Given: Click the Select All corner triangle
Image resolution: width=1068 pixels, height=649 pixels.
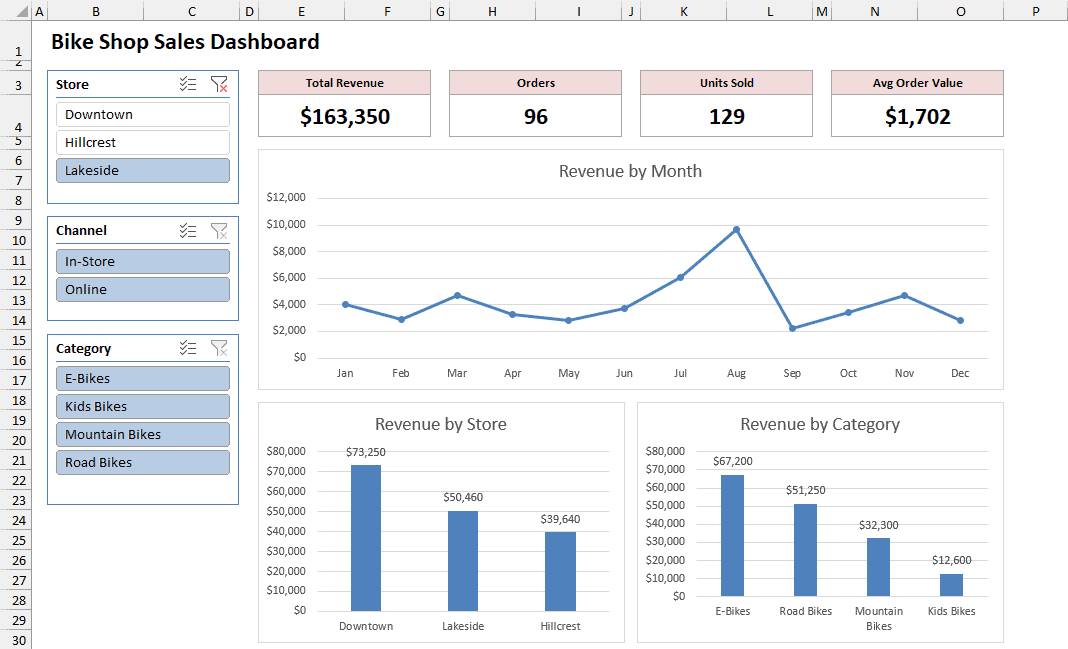Looking at the screenshot, I should 21,12.
